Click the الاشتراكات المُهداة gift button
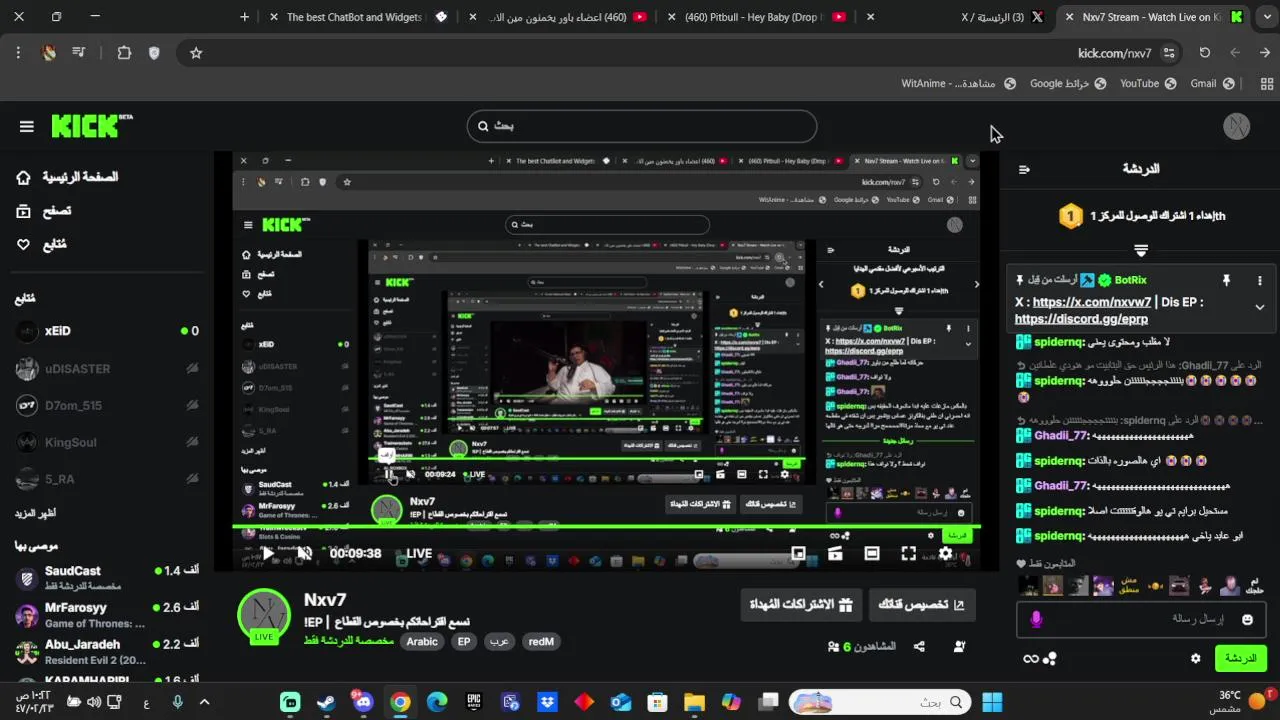The image size is (1280, 720). (x=801, y=604)
